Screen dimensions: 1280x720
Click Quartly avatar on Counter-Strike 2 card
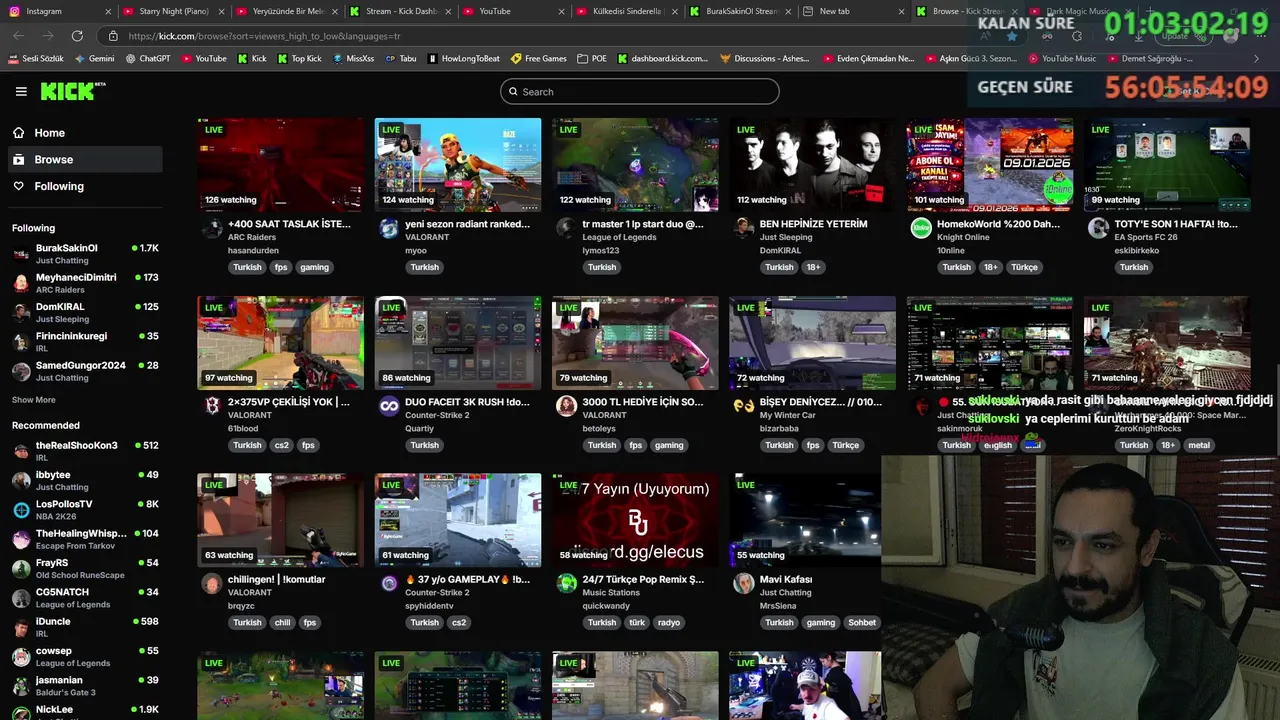click(x=389, y=405)
